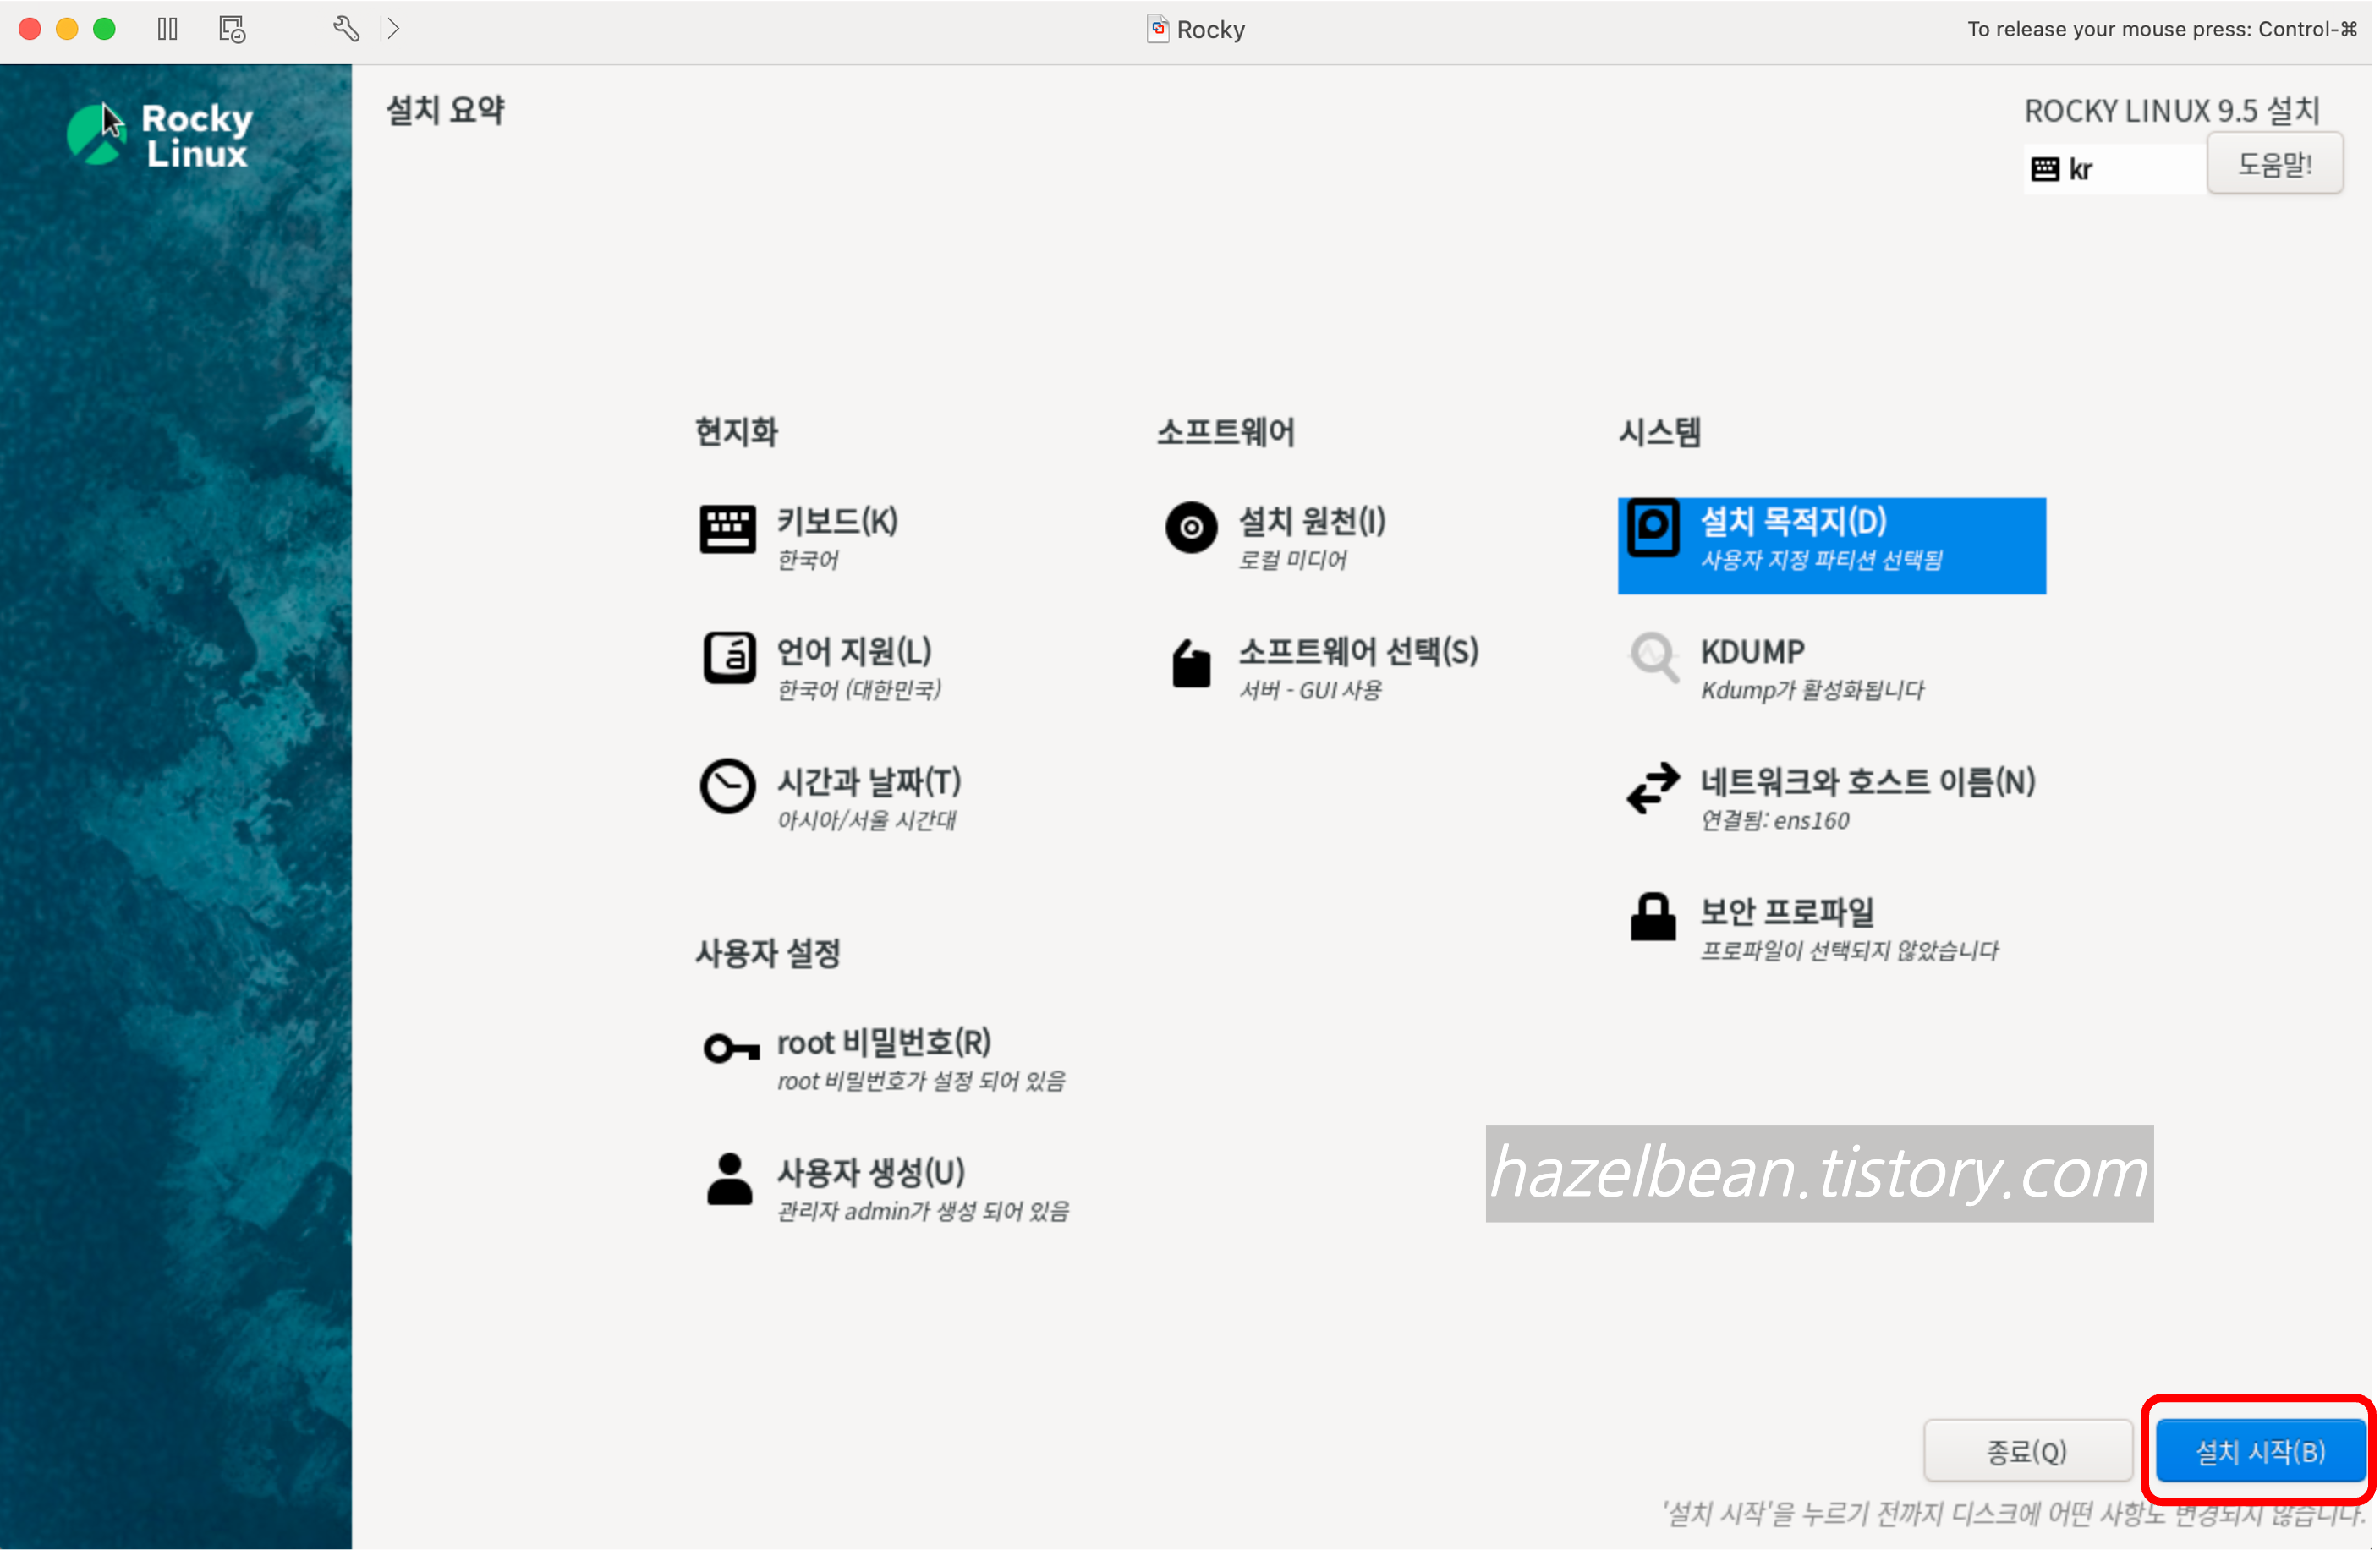Open User Creation (사용자 생성) person icon
Viewport: 2380px width, 1550px height.
pos(729,1179)
